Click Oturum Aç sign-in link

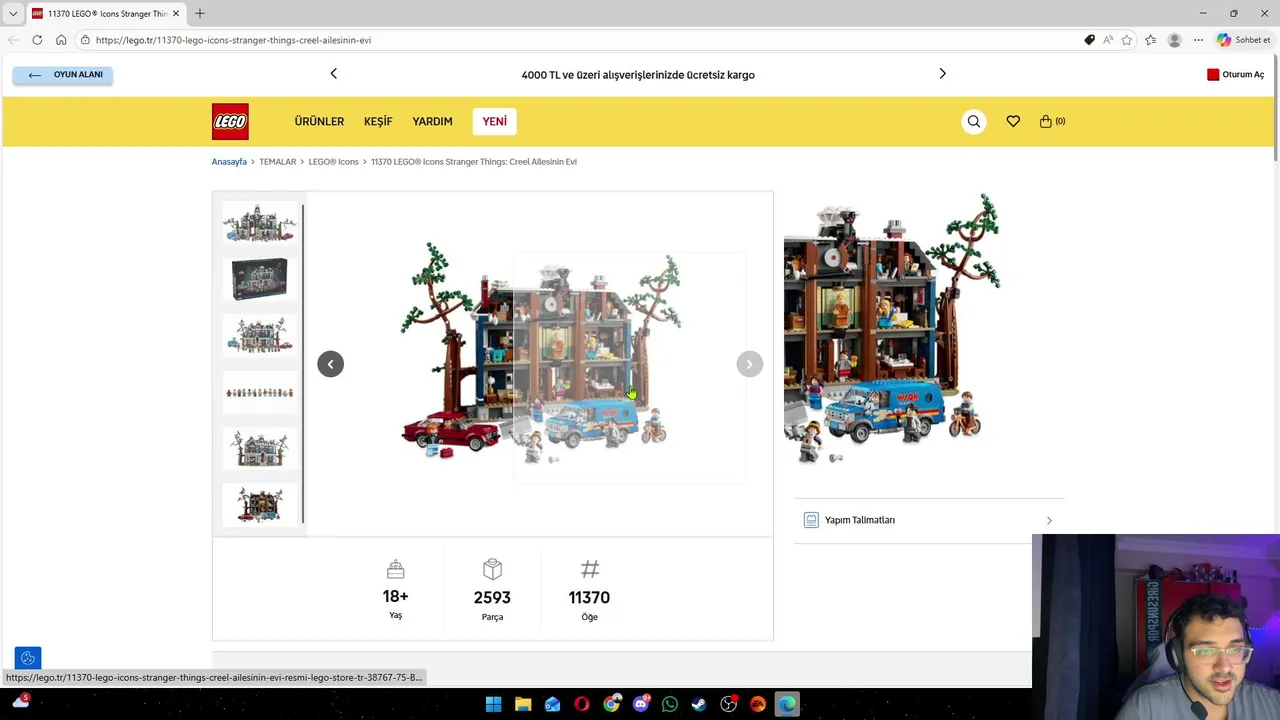pyautogui.click(x=1236, y=74)
